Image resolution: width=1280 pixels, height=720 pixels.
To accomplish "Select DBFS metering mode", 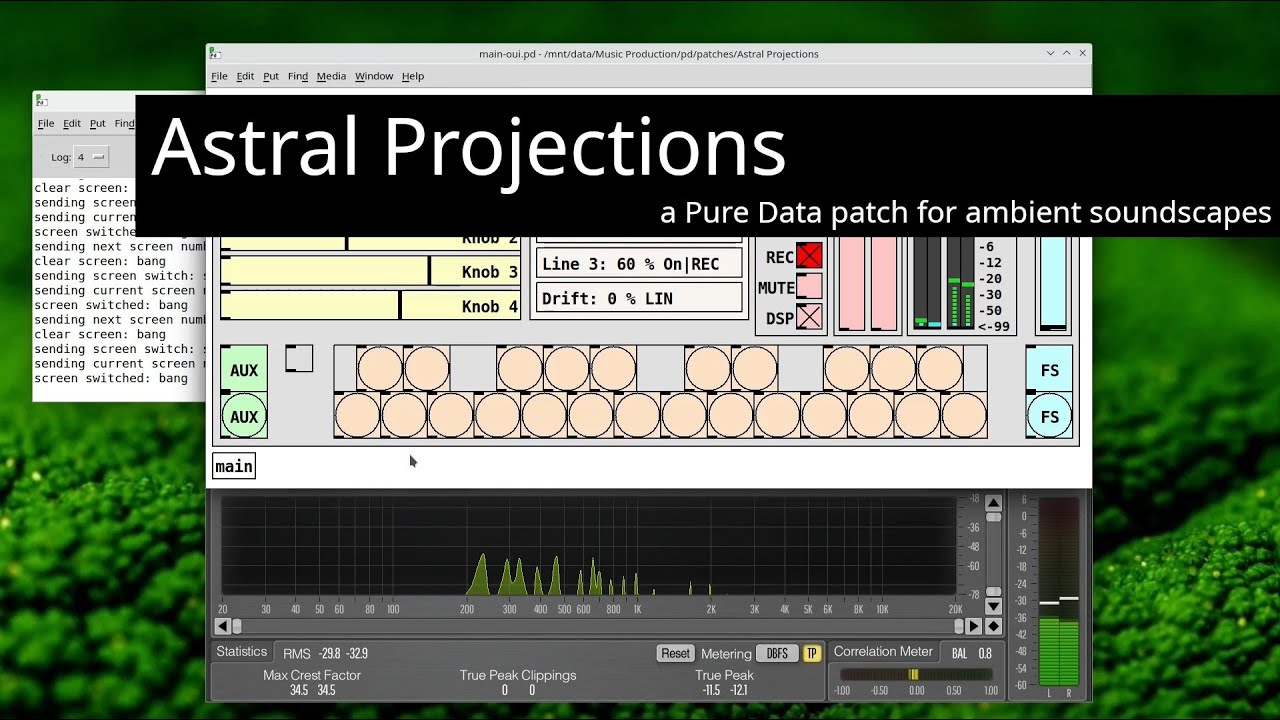I will click(x=778, y=653).
